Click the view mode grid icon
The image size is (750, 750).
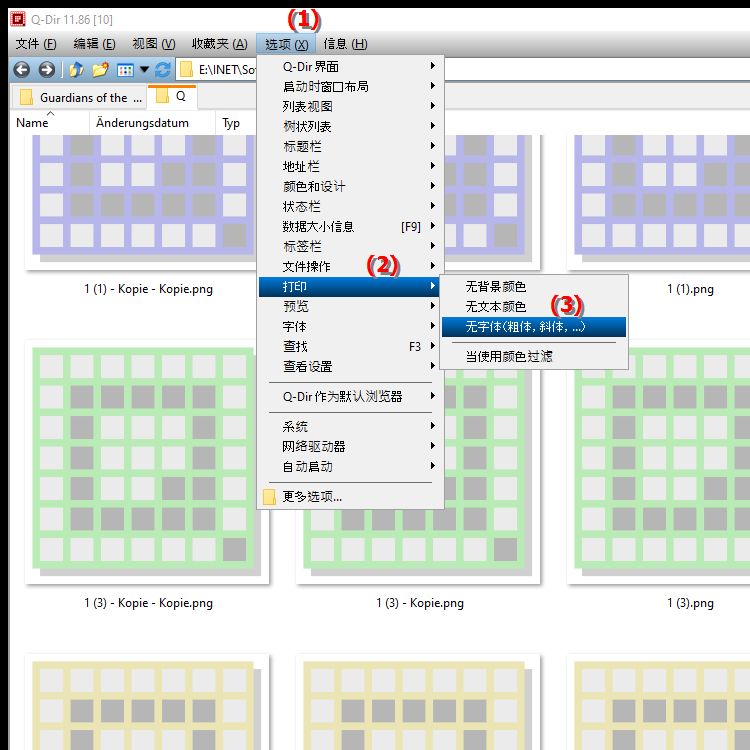125,70
